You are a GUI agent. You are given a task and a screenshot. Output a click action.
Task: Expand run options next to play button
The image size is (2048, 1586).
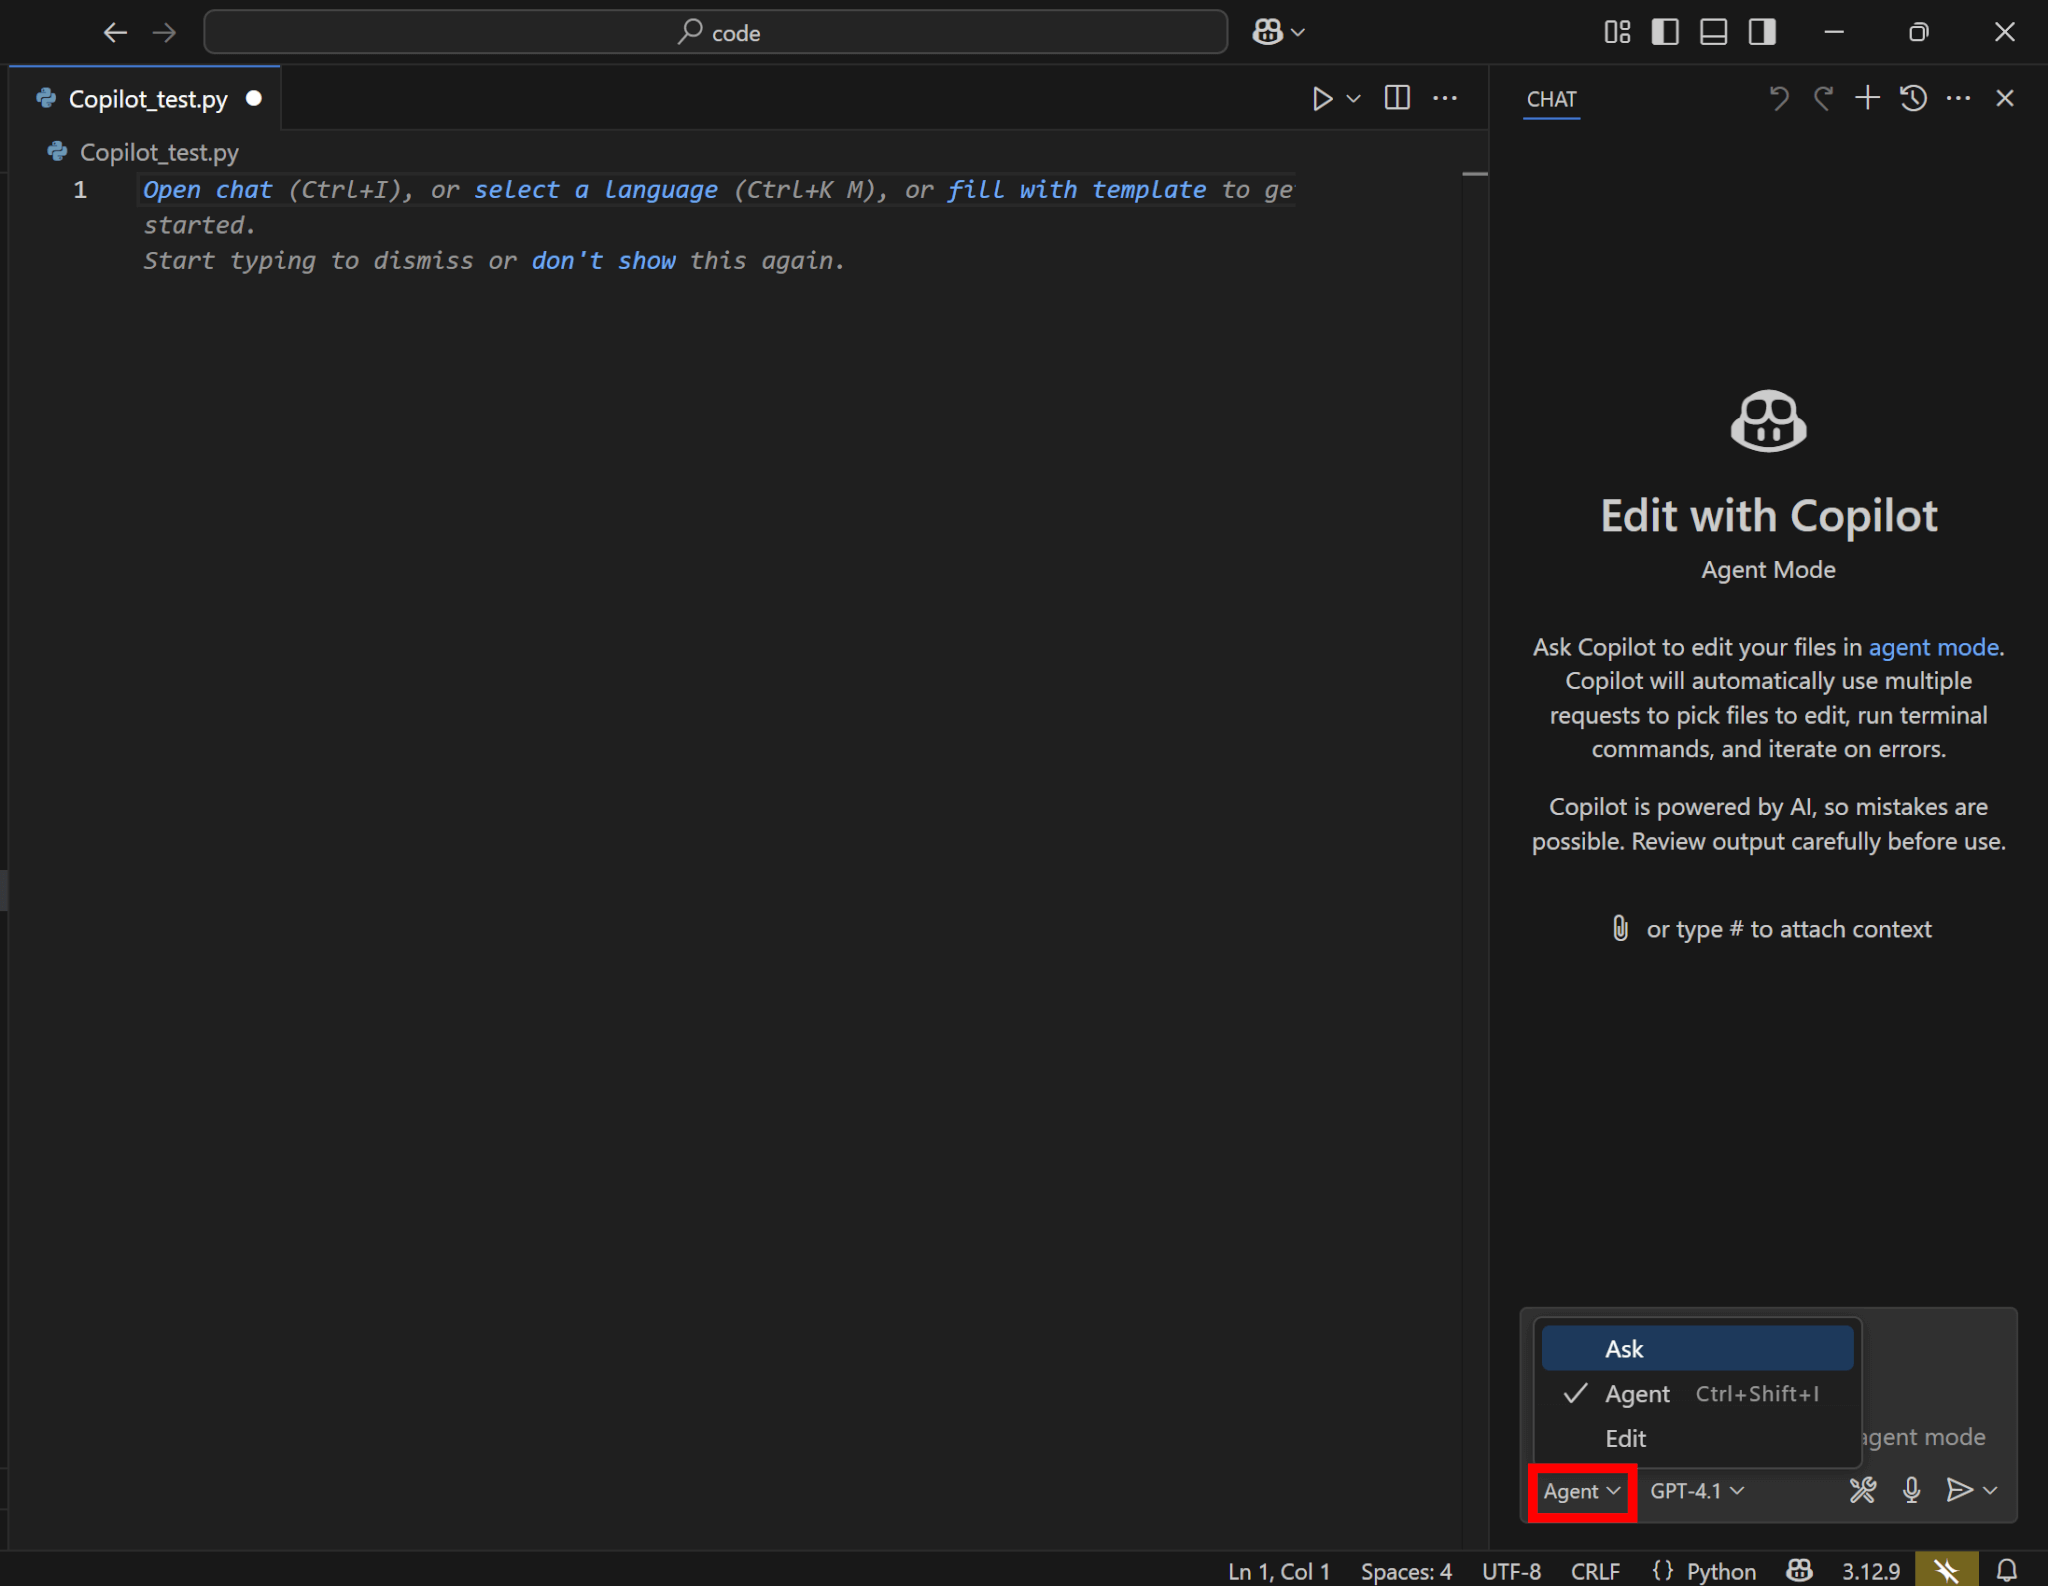[x=1353, y=98]
